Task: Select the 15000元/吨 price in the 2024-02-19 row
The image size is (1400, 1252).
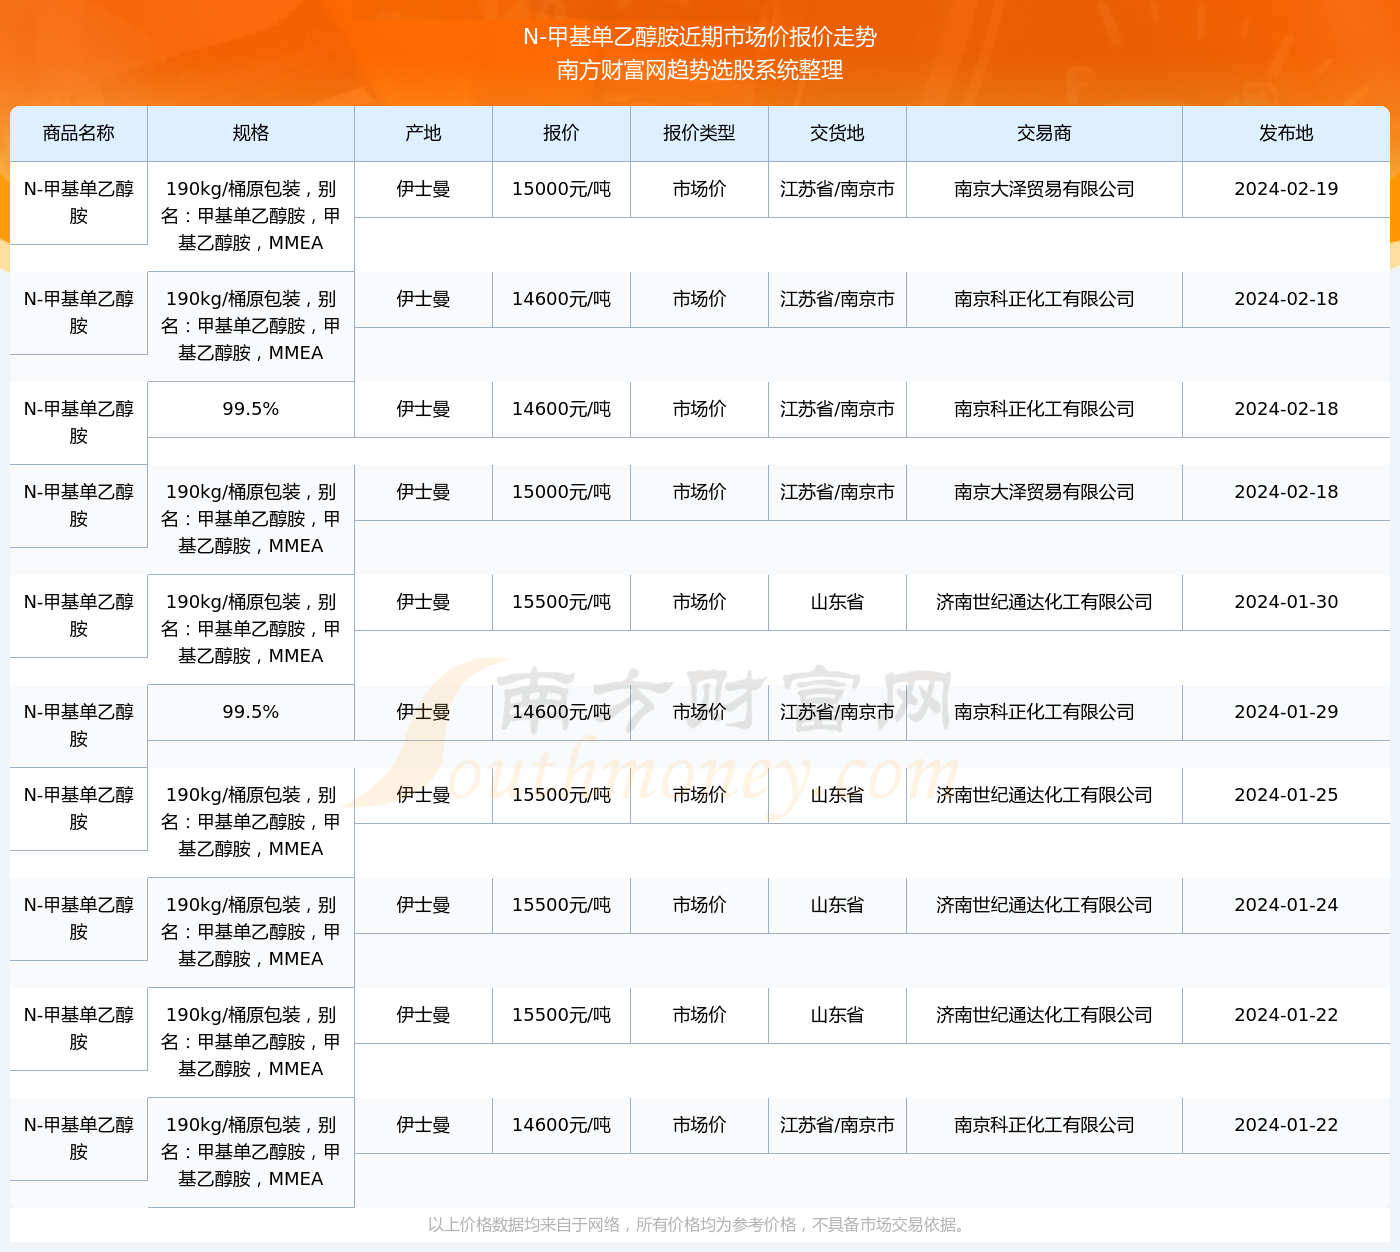Action: point(561,189)
